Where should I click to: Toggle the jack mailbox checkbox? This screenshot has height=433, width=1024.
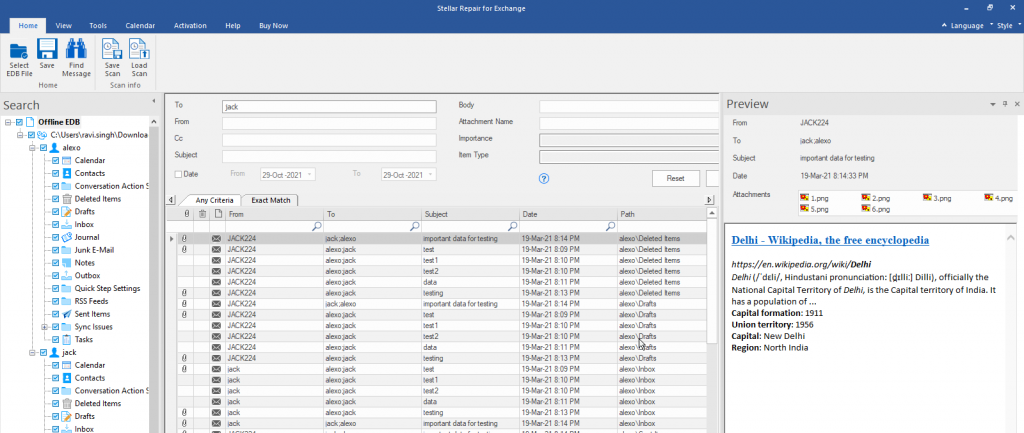click(44, 352)
